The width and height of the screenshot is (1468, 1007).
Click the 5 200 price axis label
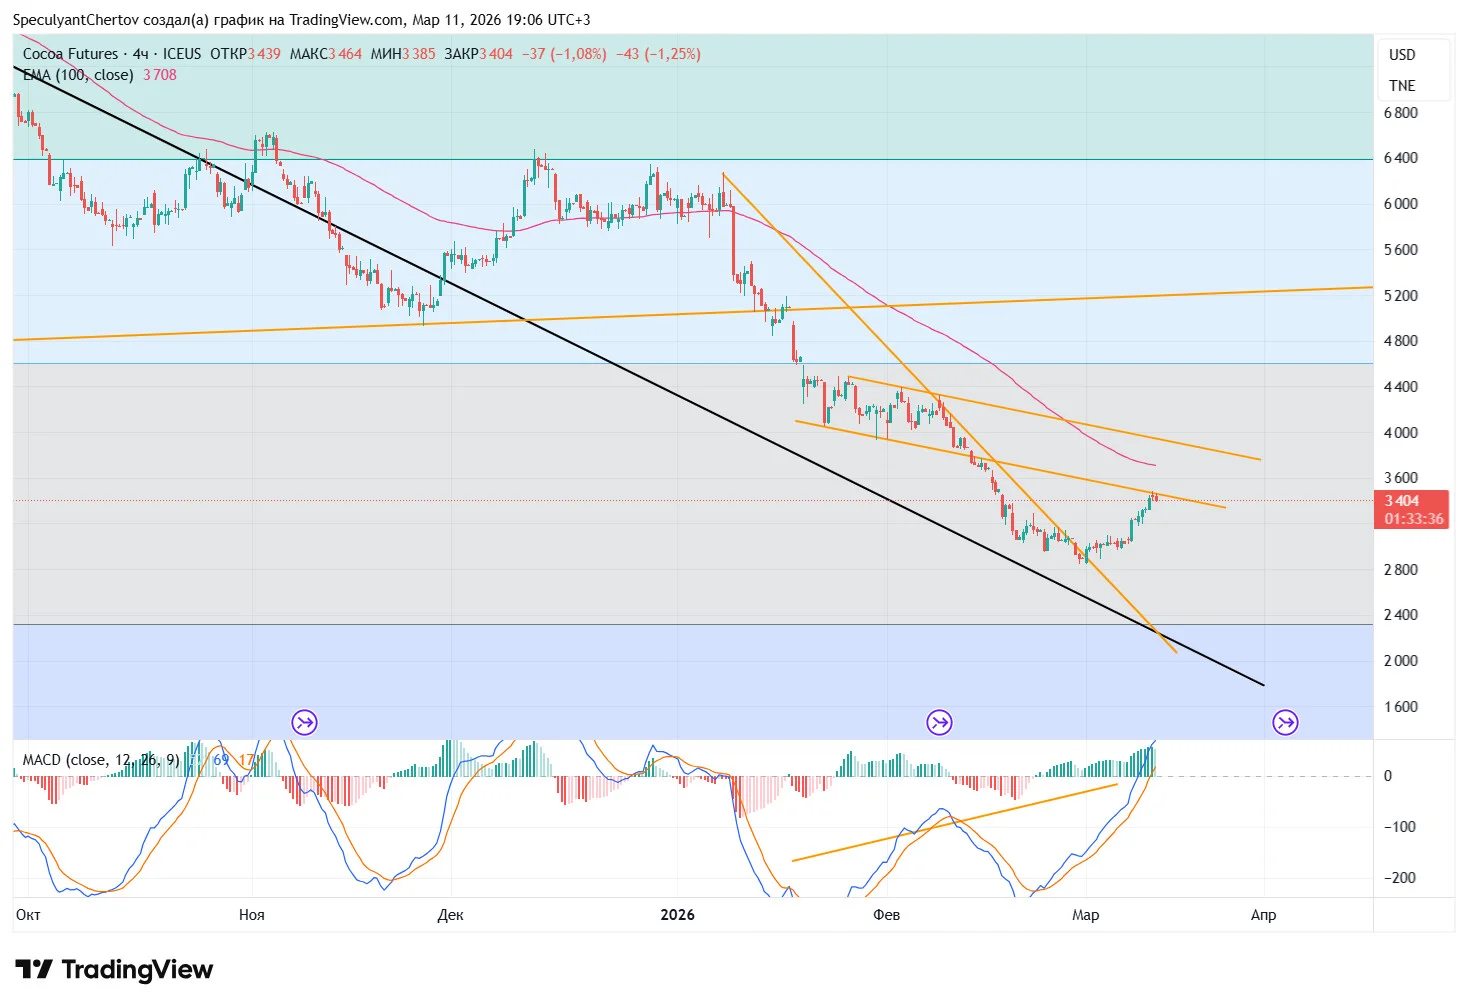[1401, 296]
